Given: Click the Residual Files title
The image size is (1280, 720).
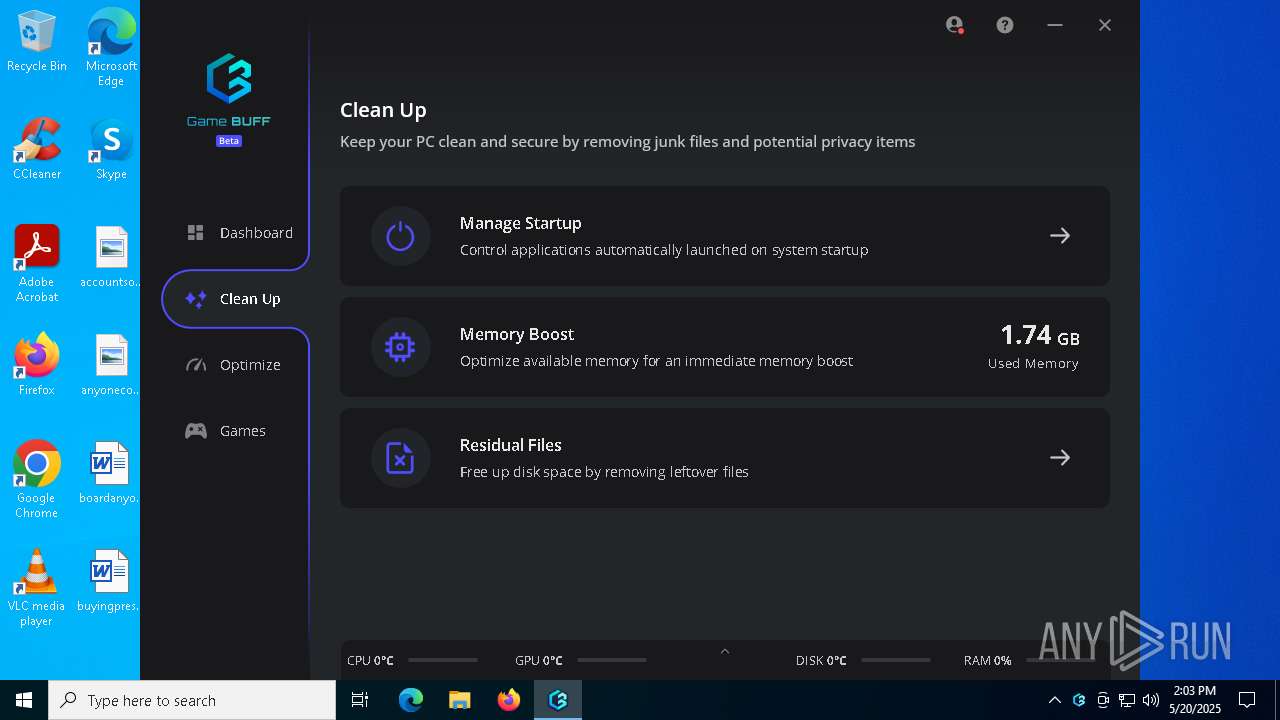Looking at the screenshot, I should (511, 445).
